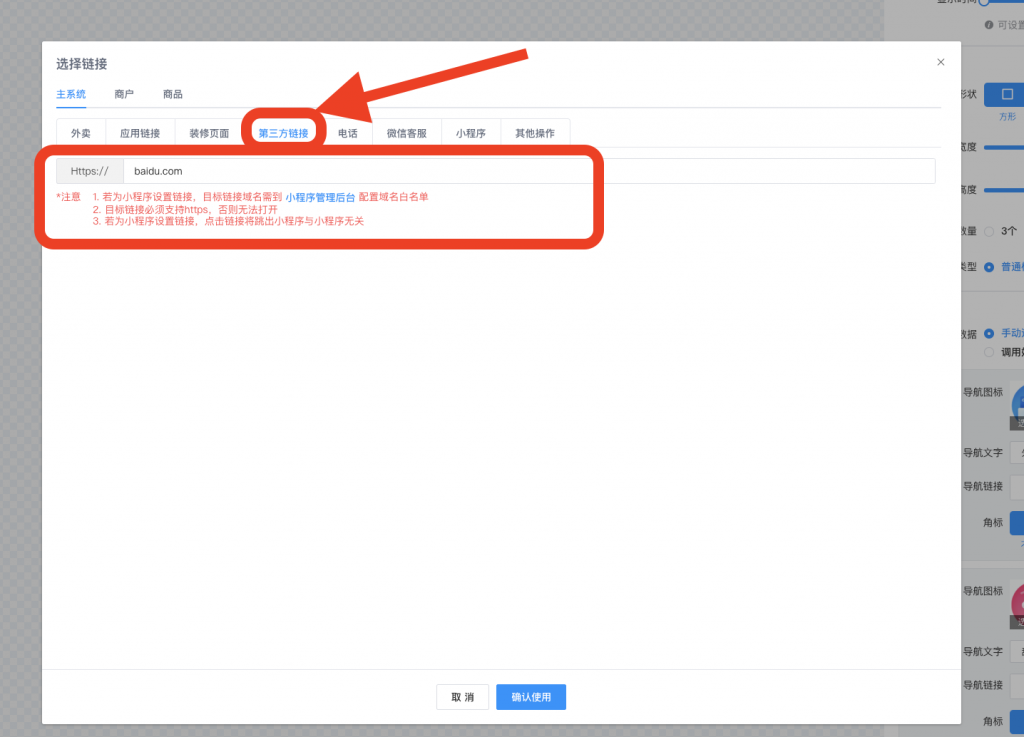Select the 应用链接 tab
The image size is (1024, 737).
[140, 133]
